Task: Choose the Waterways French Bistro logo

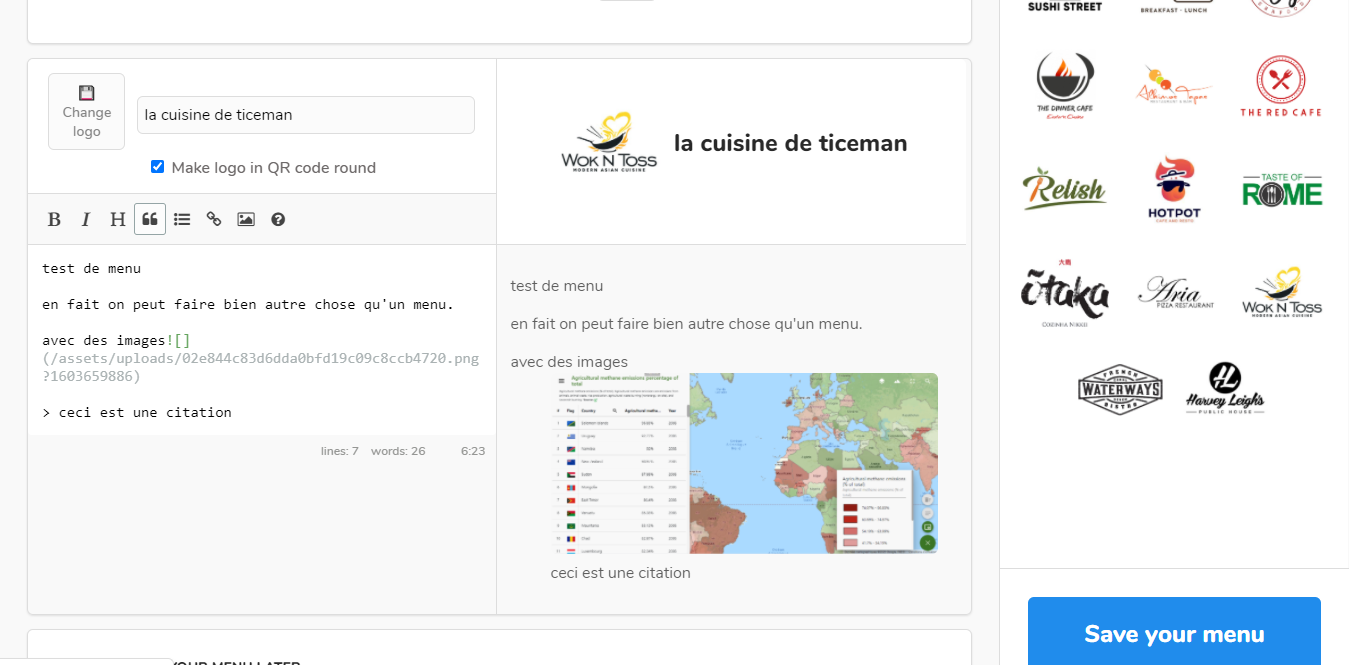Action: 1120,388
